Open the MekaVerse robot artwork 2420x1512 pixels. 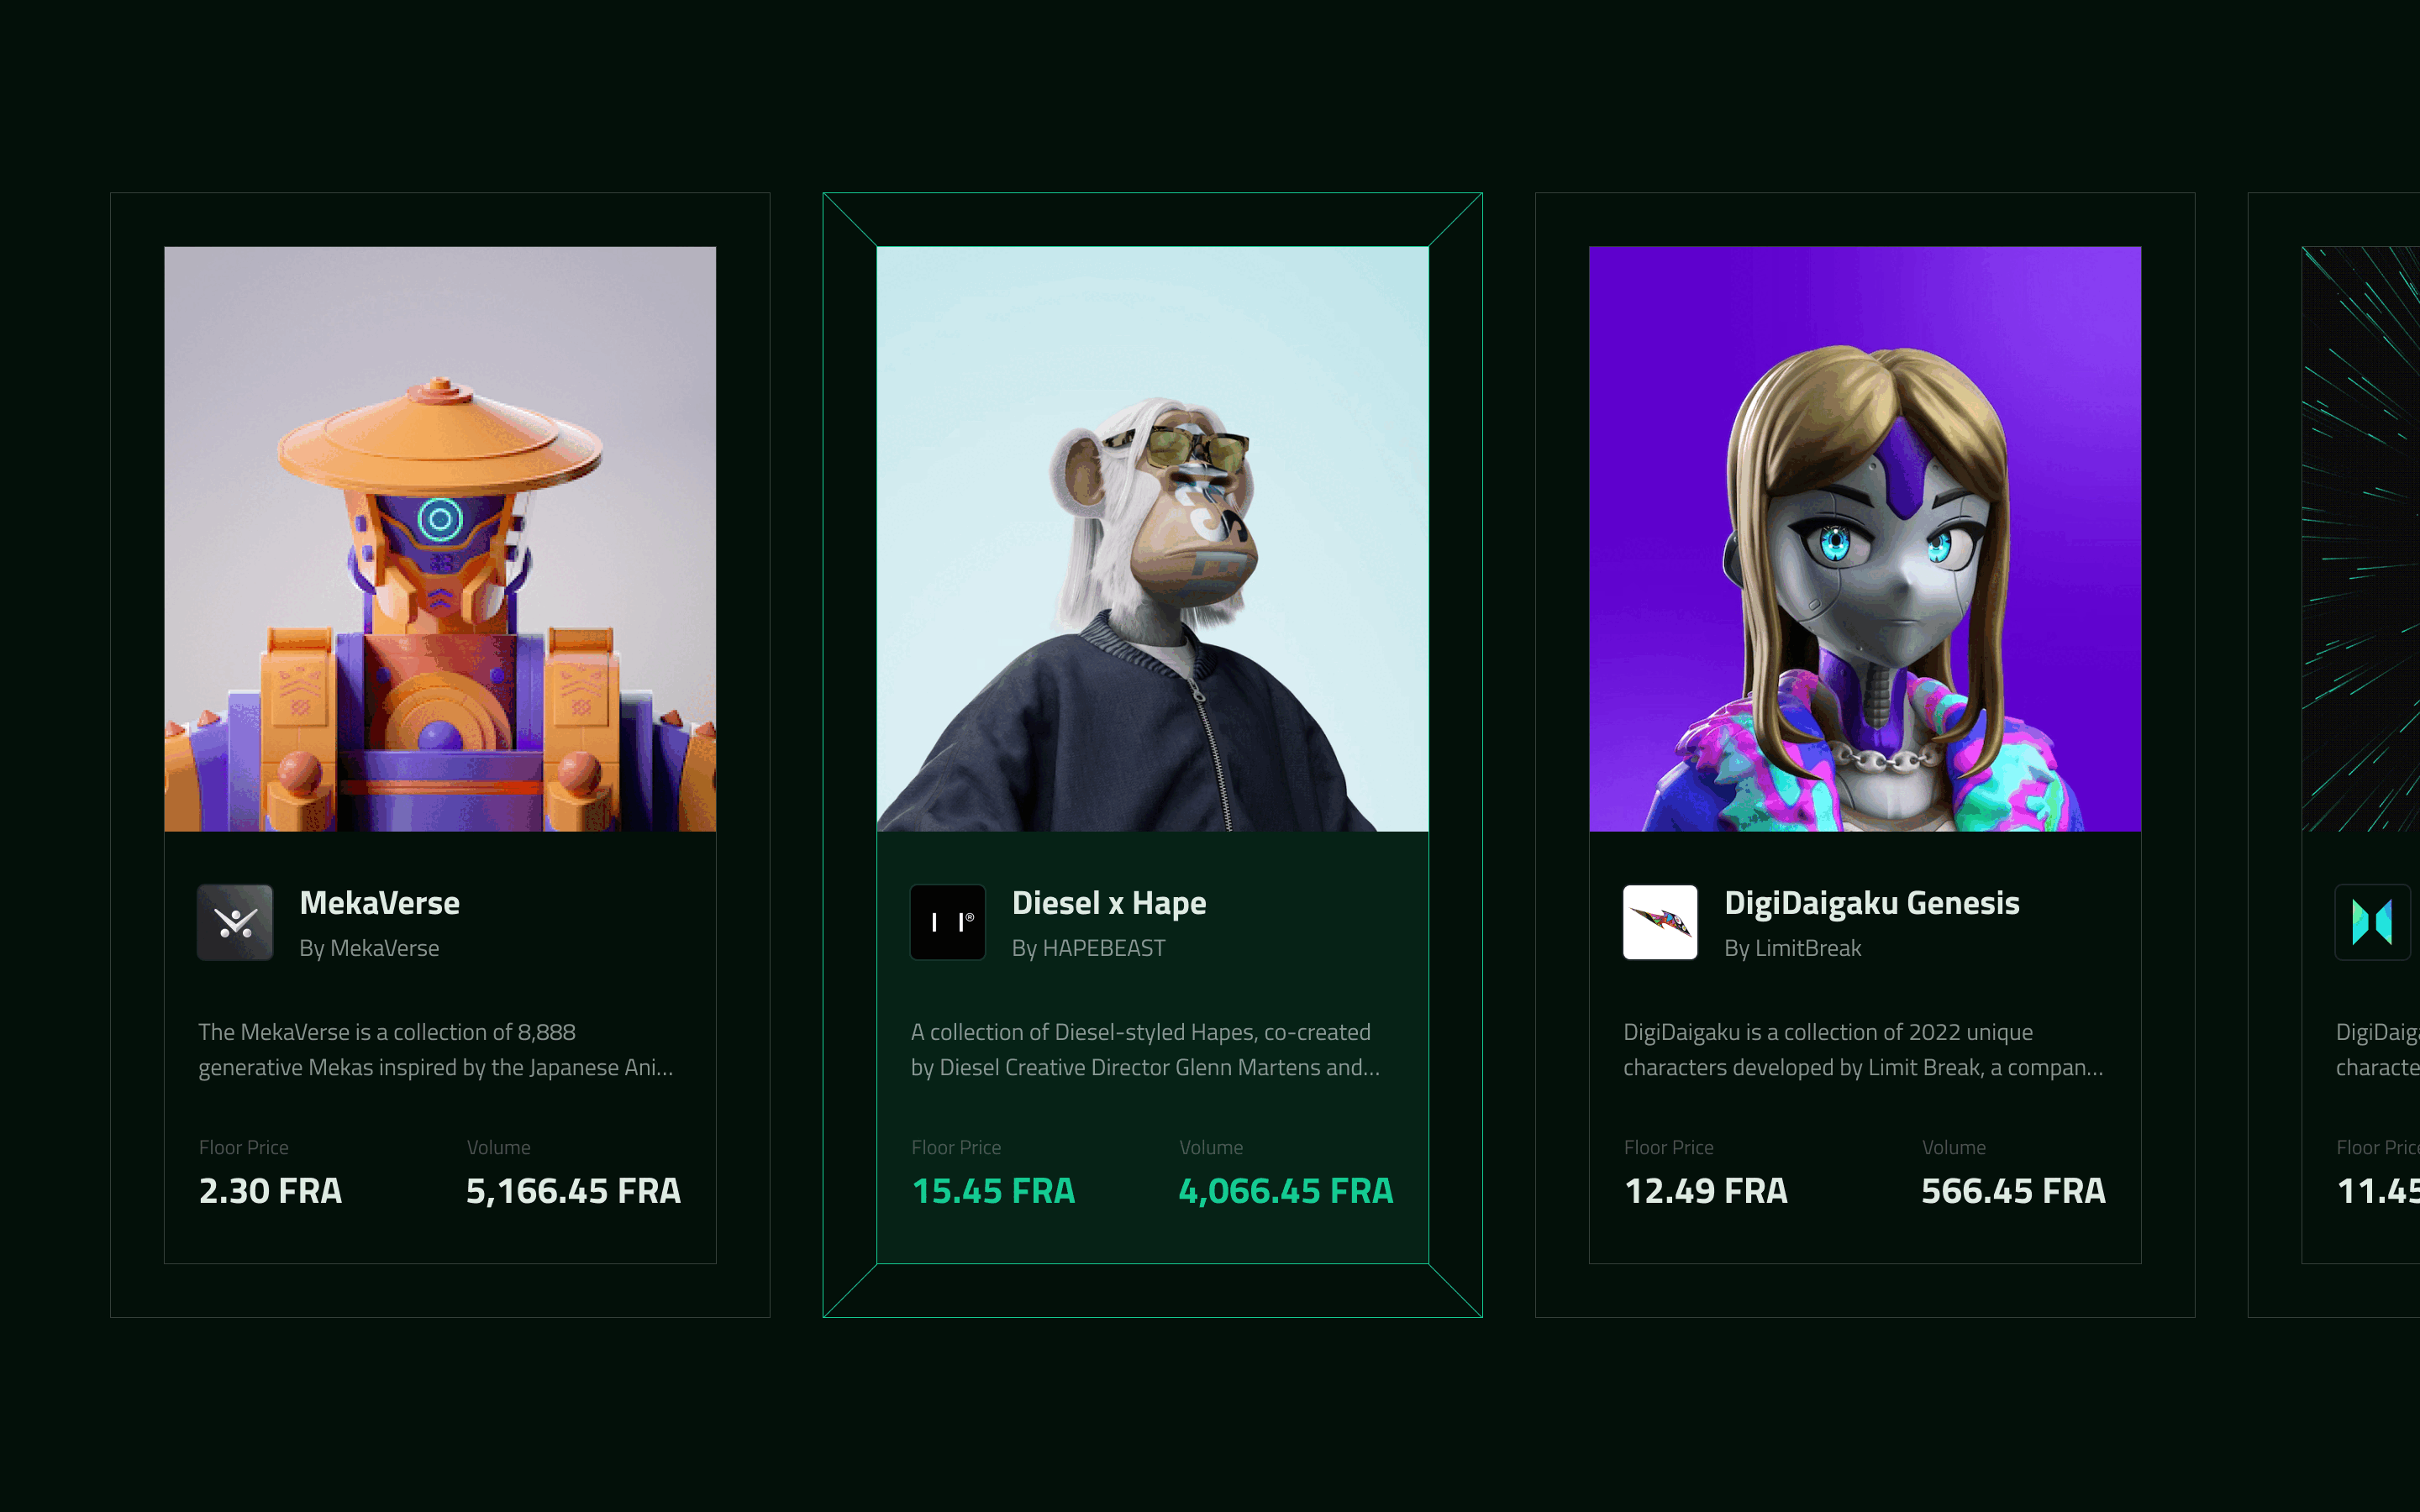point(440,539)
